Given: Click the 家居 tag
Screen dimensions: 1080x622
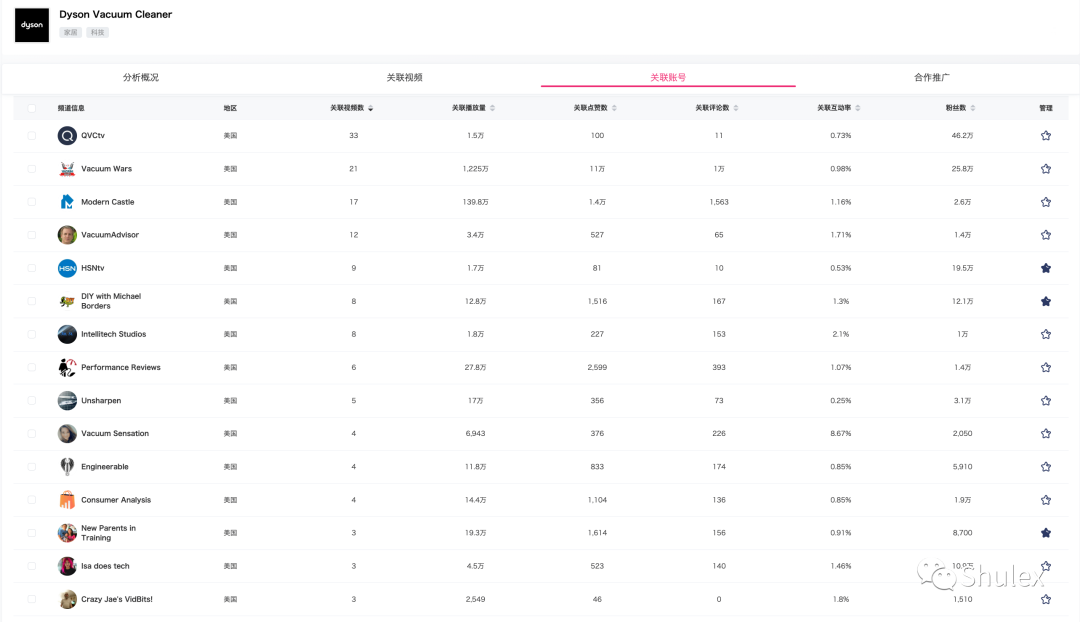Looking at the screenshot, I should (70, 32).
